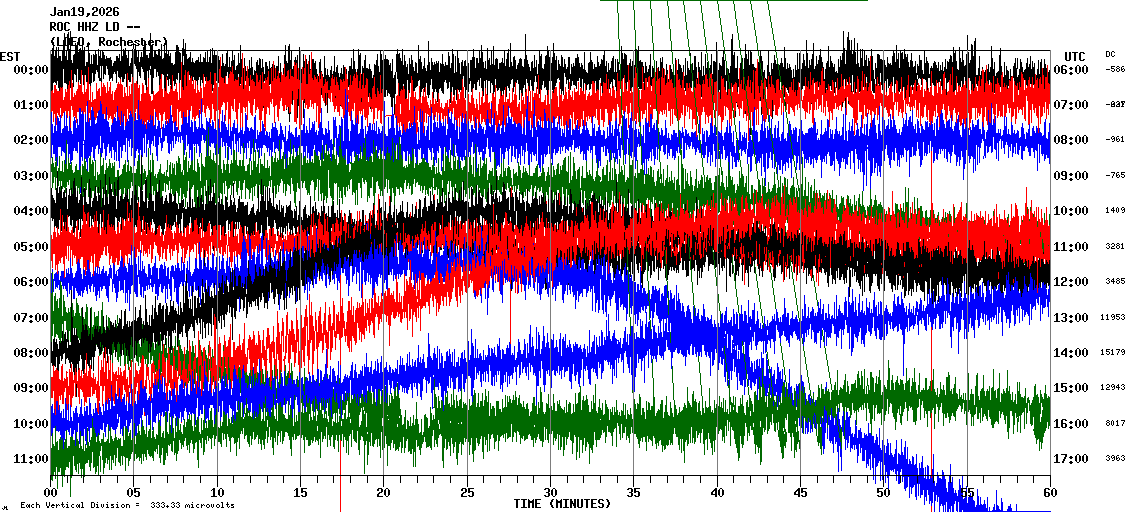Click the TIME (MINUTES) axis title
The image size is (1130, 519).
[x=562, y=504]
